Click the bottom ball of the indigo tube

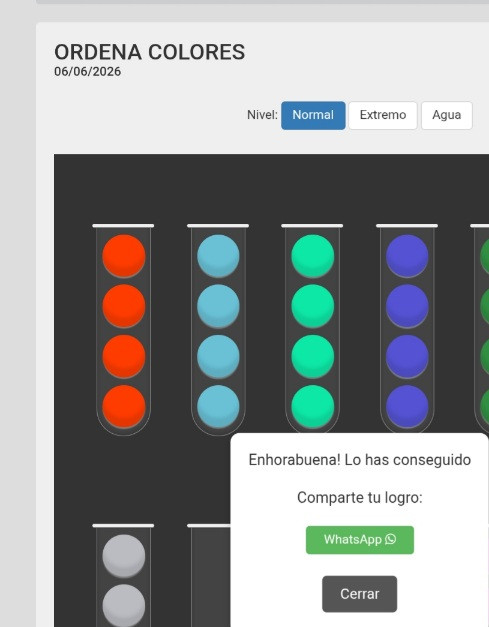pos(407,407)
